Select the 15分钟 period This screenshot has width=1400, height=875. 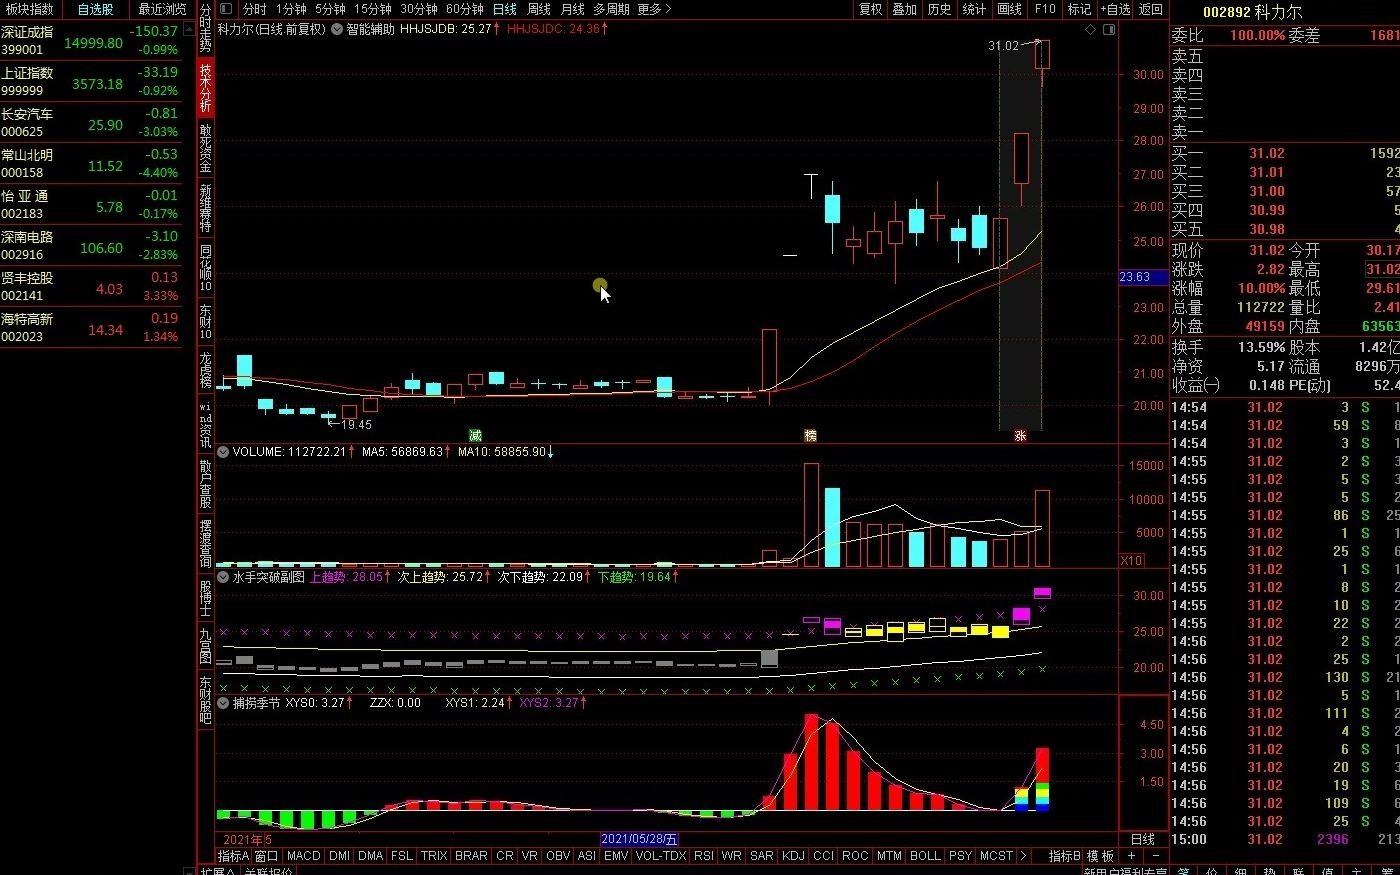click(373, 9)
